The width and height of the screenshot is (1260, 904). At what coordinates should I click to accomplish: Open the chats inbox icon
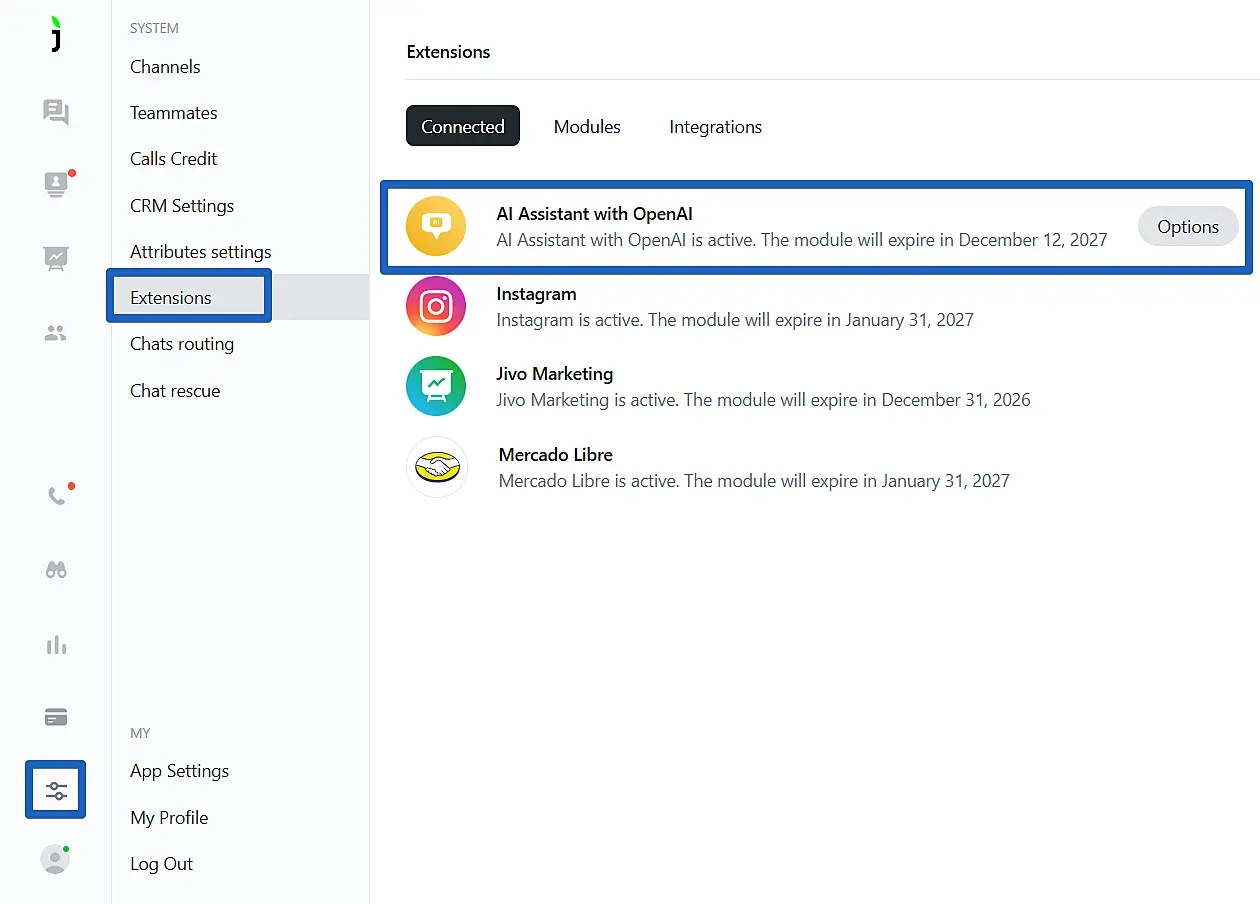(56, 111)
